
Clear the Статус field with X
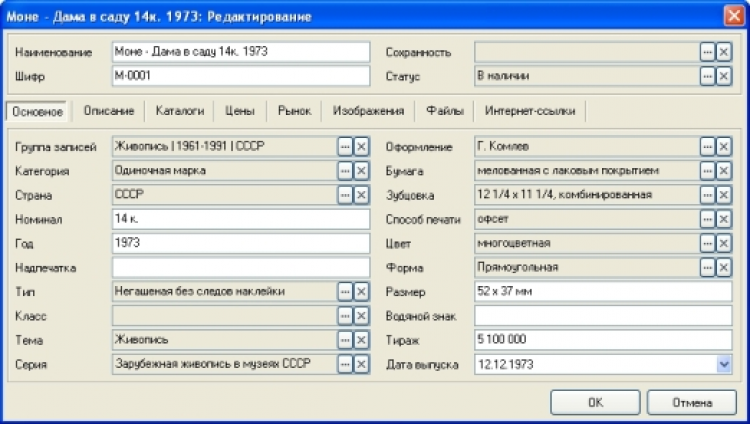click(723, 76)
